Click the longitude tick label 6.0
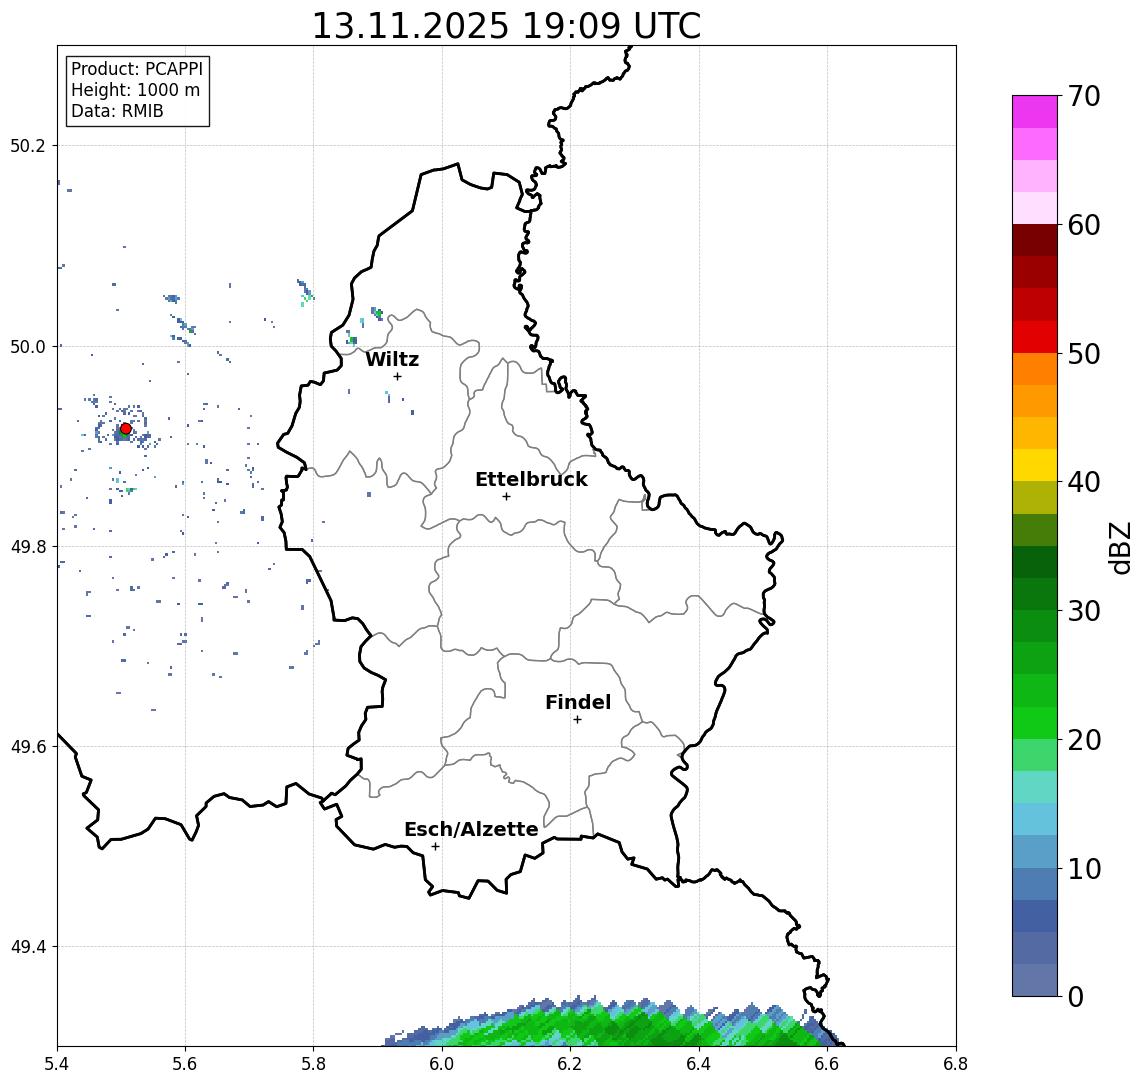This screenshot has height=1084, width=1145. 442,1064
